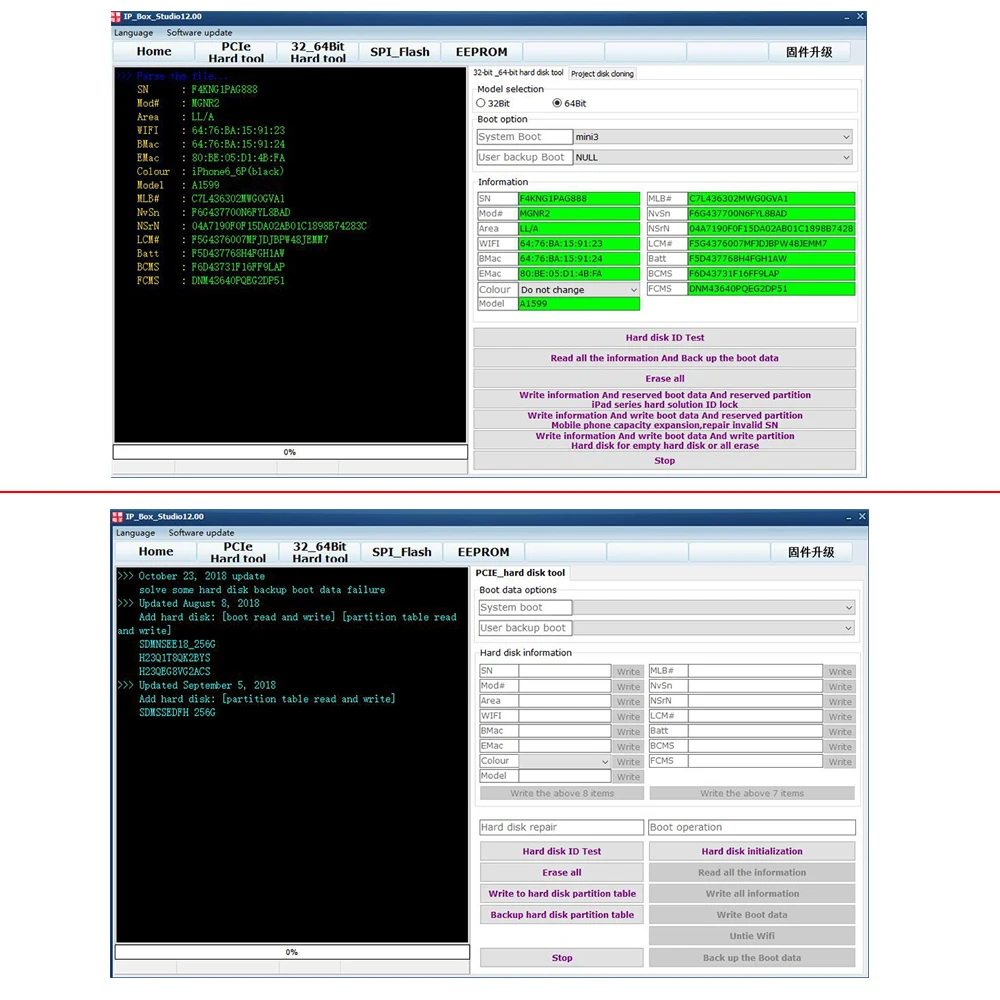Click Erase all in top window
The width and height of the screenshot is (1000, 1000).
(x=665, y=378)
